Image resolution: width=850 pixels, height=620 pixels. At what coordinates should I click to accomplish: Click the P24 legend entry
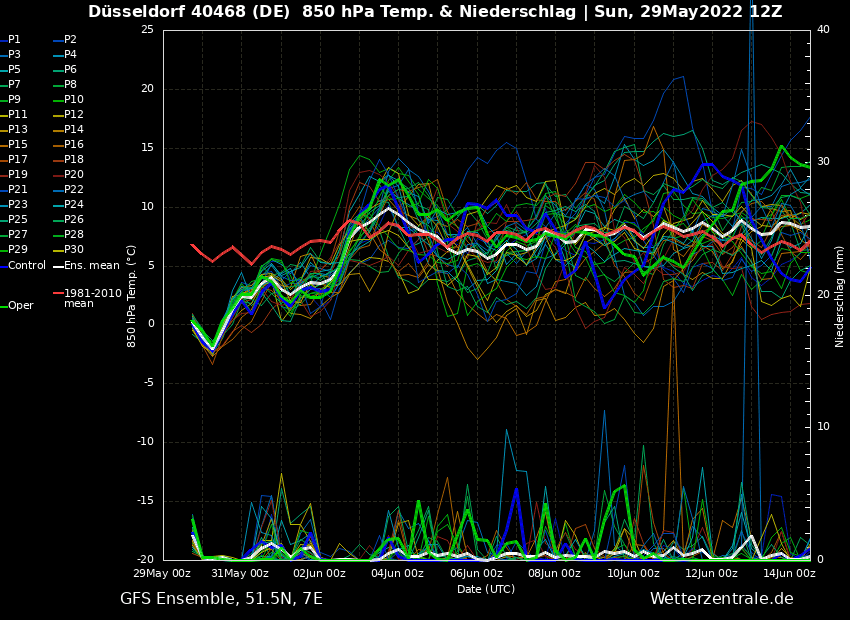tap(74, 205)
